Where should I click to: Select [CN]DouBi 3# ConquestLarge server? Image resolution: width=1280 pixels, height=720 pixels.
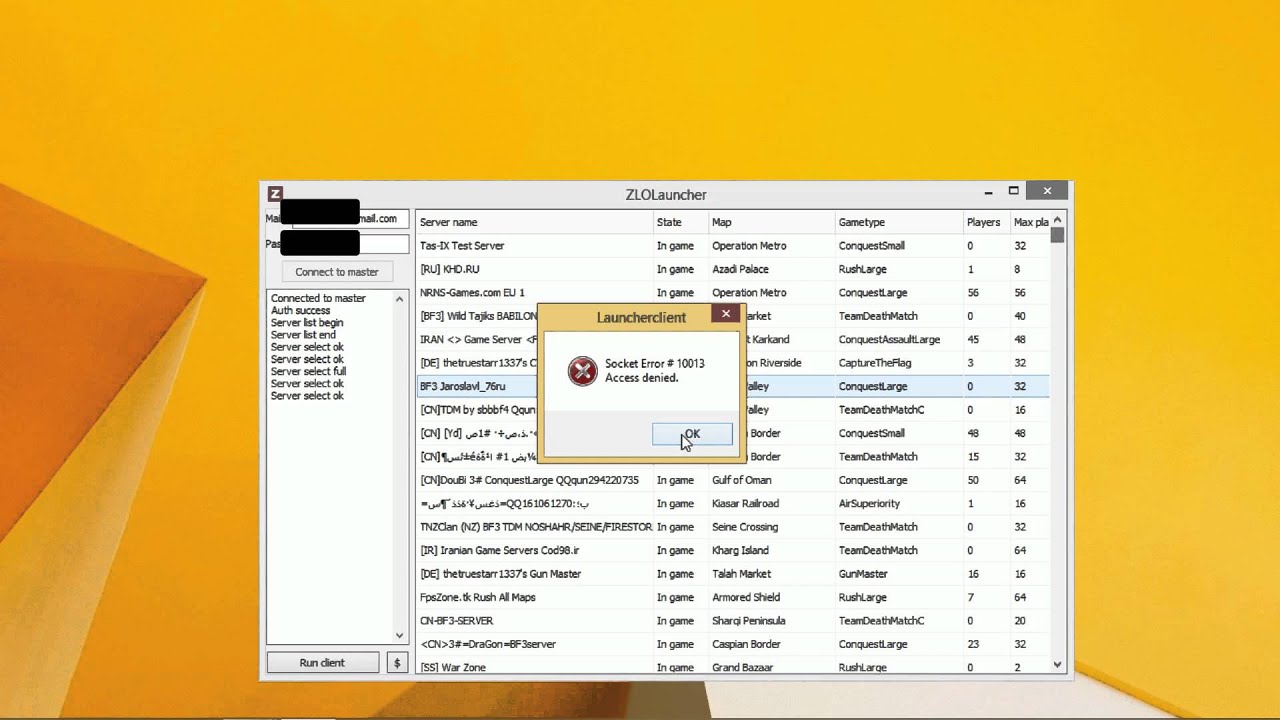733,480
